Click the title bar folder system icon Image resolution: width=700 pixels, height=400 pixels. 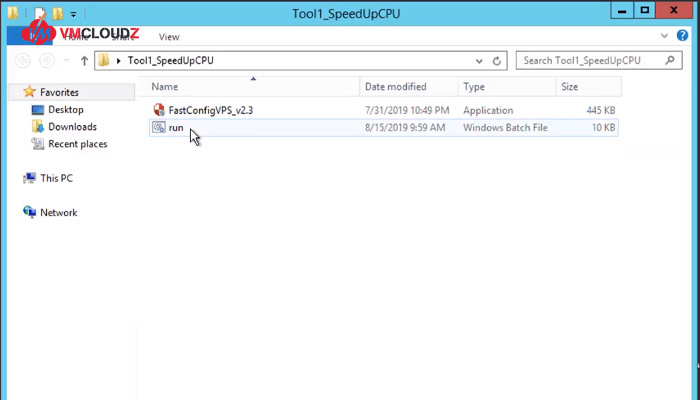click(12, 13)
